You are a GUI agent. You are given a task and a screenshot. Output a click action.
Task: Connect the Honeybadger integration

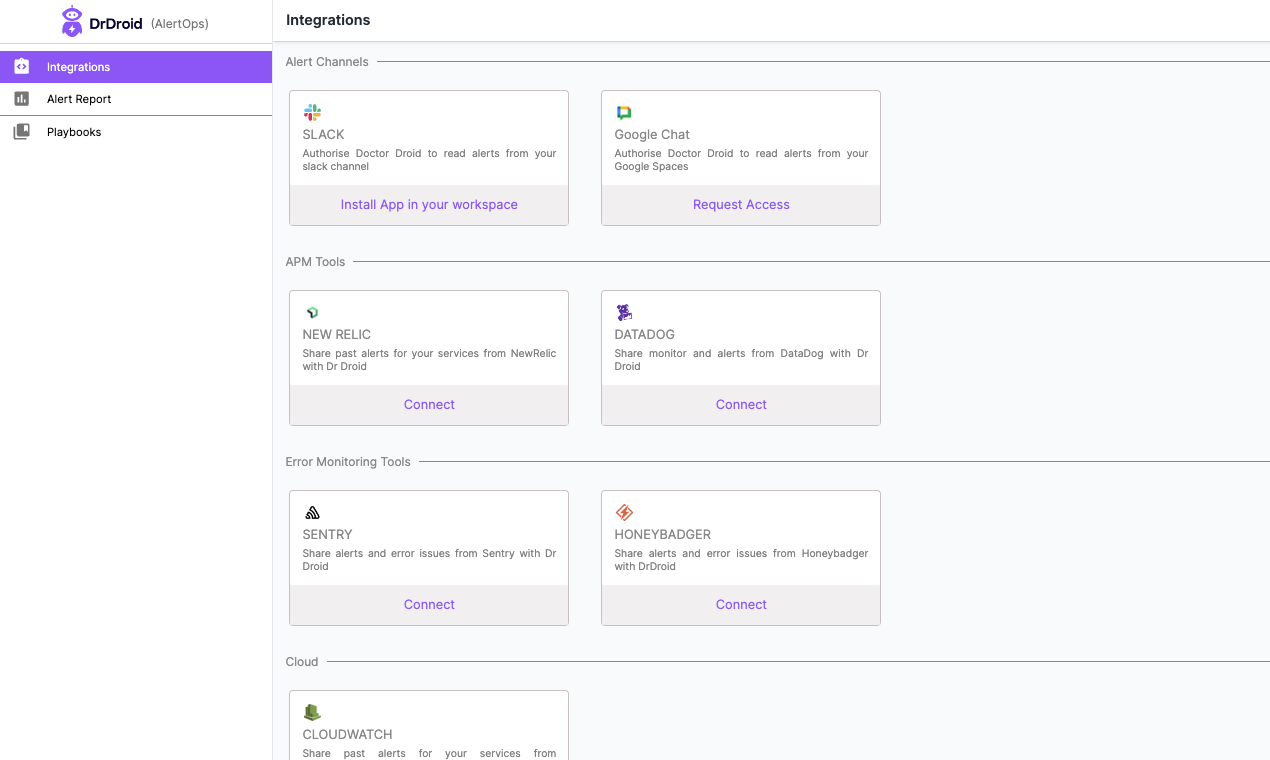[x=741, y=605]
